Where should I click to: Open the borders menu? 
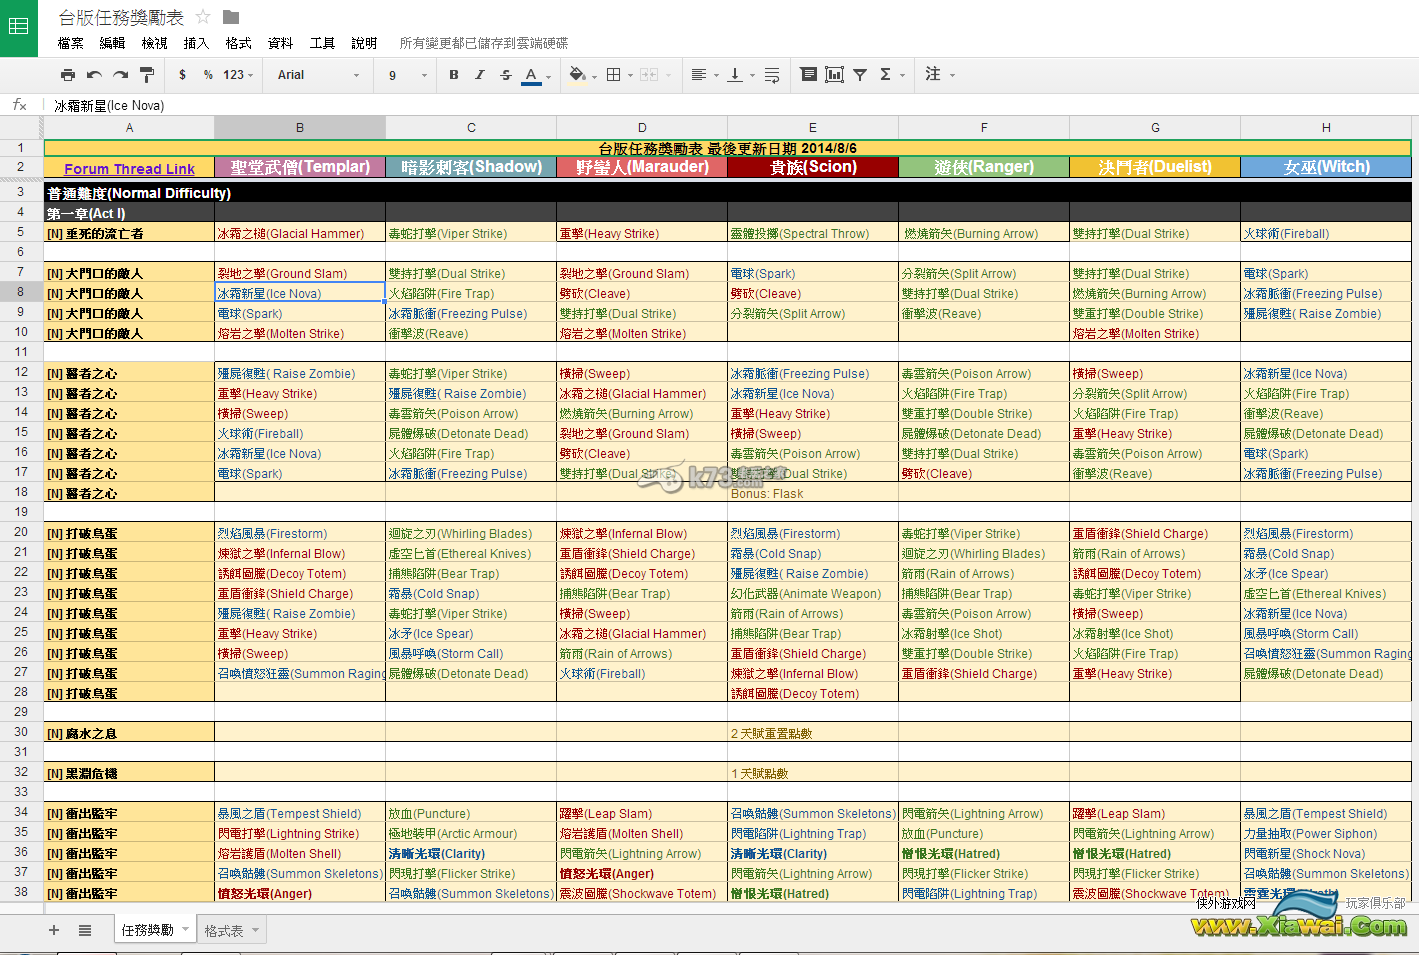click(620, 75)
